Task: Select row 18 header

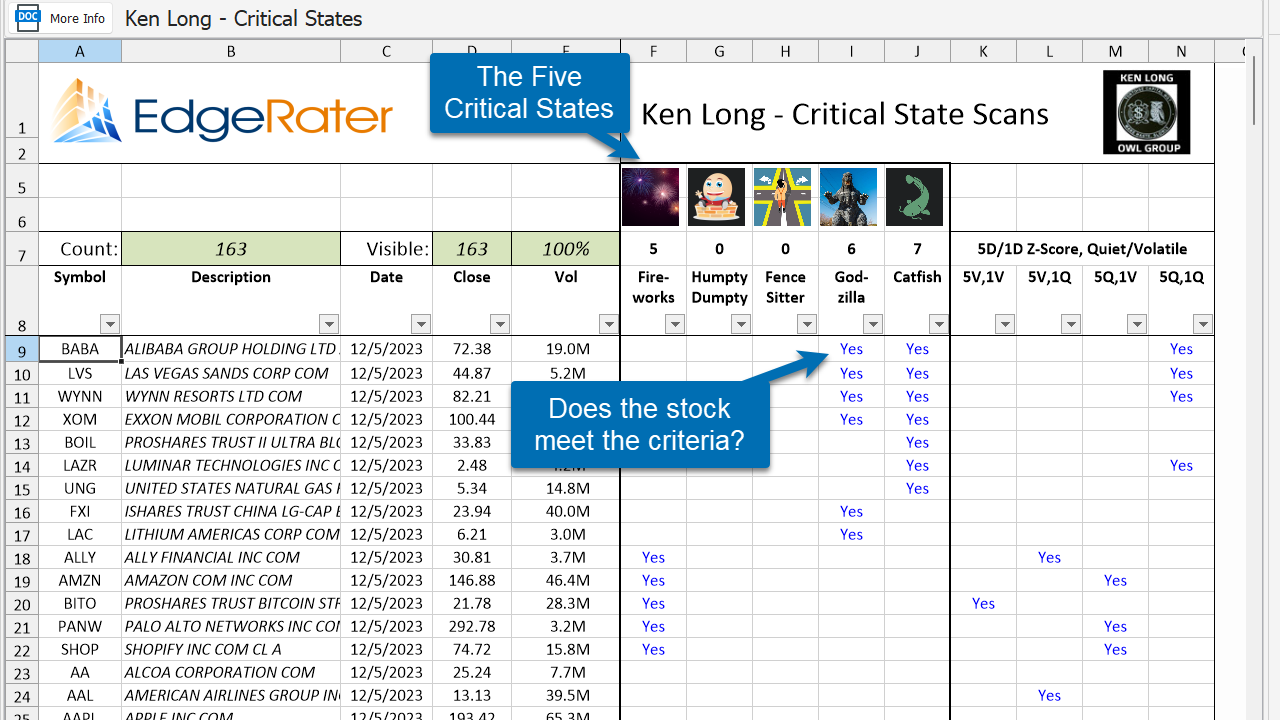Action: click(x=22, y=558)
